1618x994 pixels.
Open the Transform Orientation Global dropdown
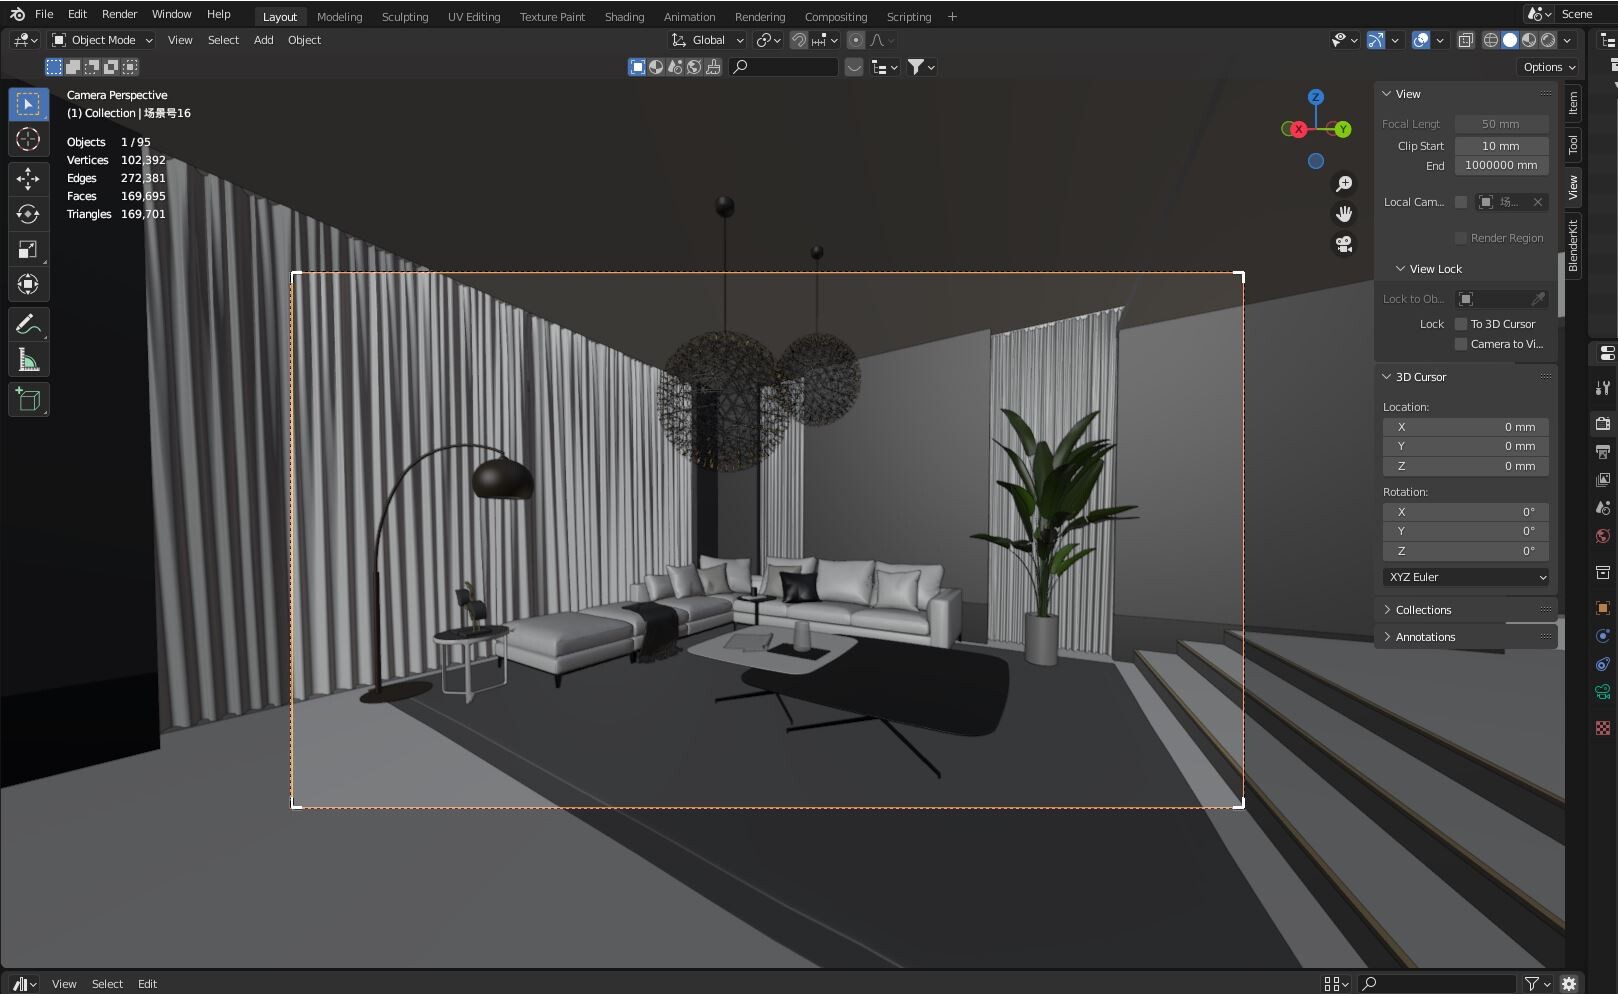click(x=707, y=40)
